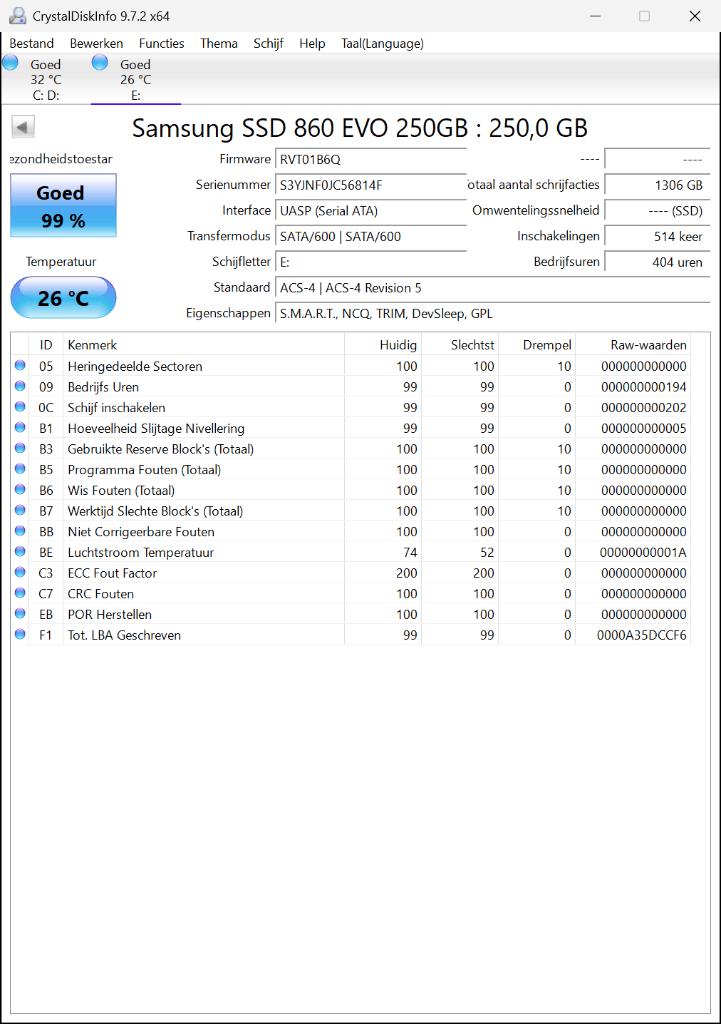Screen dimensions: 721x1024
Task: Click status orb of Wis Fouten row
Action: click(x=20, y=490)
